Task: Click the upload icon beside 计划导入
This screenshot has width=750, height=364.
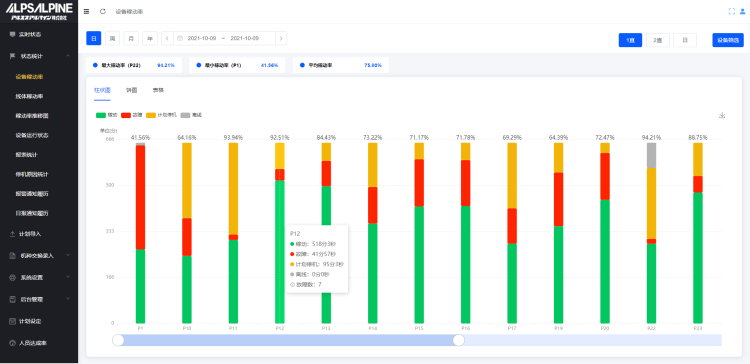Action: [x=12, y=234]
